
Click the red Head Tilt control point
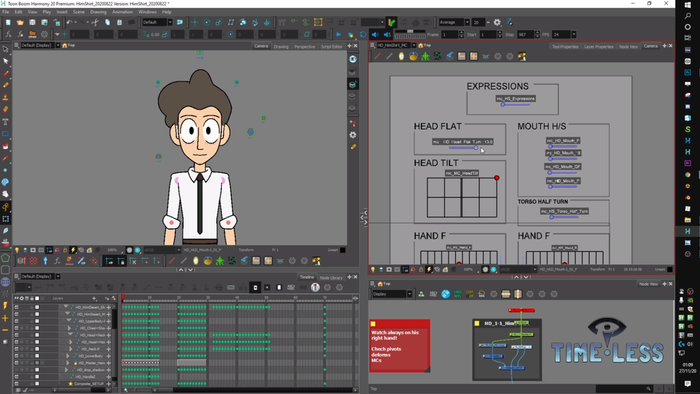coord(496,178)
